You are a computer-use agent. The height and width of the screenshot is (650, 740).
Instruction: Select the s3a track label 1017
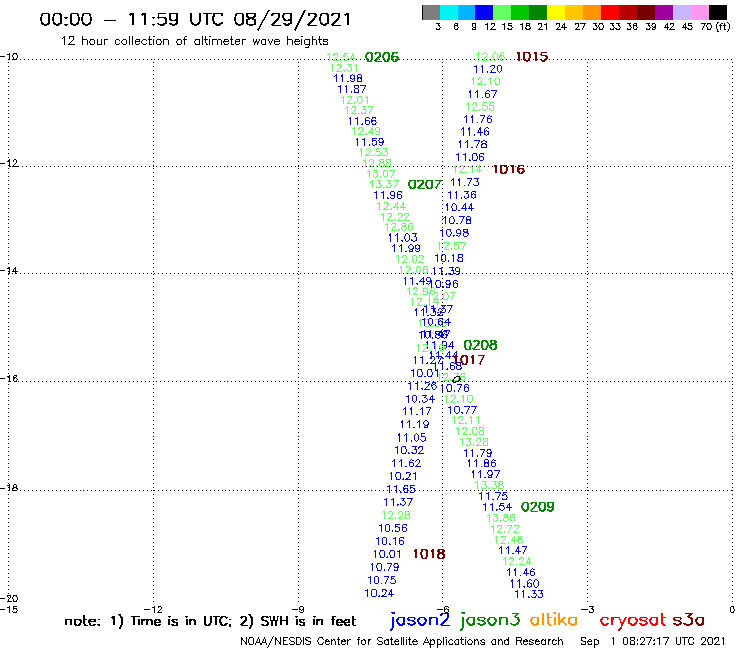469,360
